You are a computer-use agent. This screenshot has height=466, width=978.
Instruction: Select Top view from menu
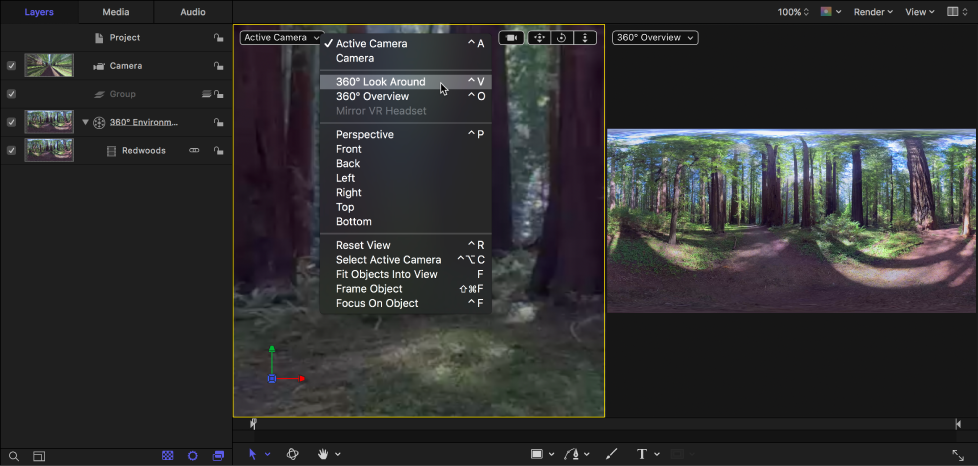click(405, 207)
